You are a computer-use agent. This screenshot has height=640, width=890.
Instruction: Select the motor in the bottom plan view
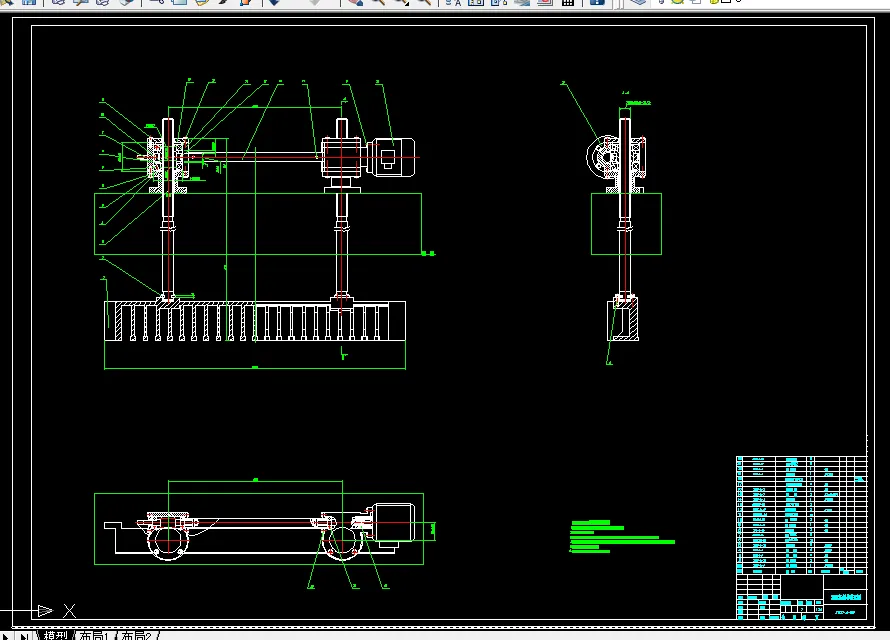[x=394, y=525]
